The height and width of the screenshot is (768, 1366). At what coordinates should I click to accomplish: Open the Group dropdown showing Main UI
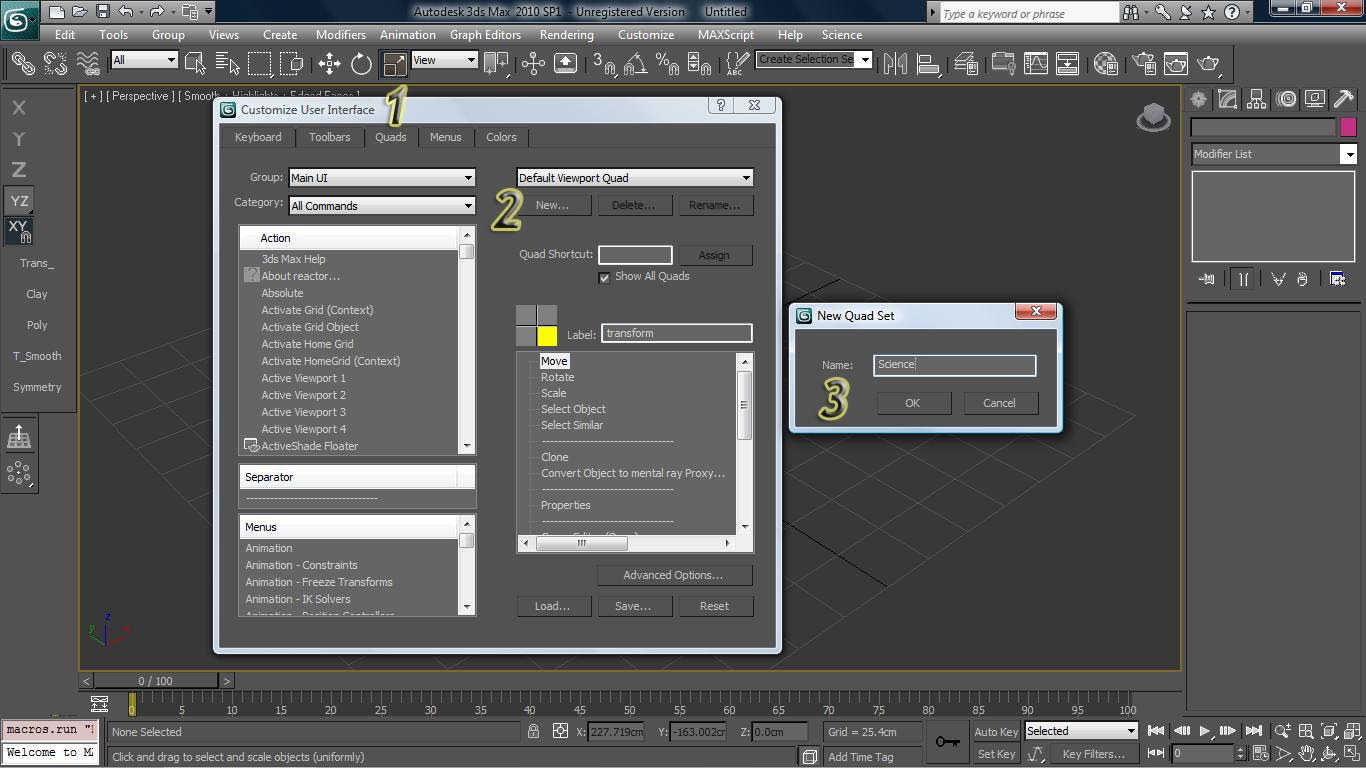click(x=381, y=178)
